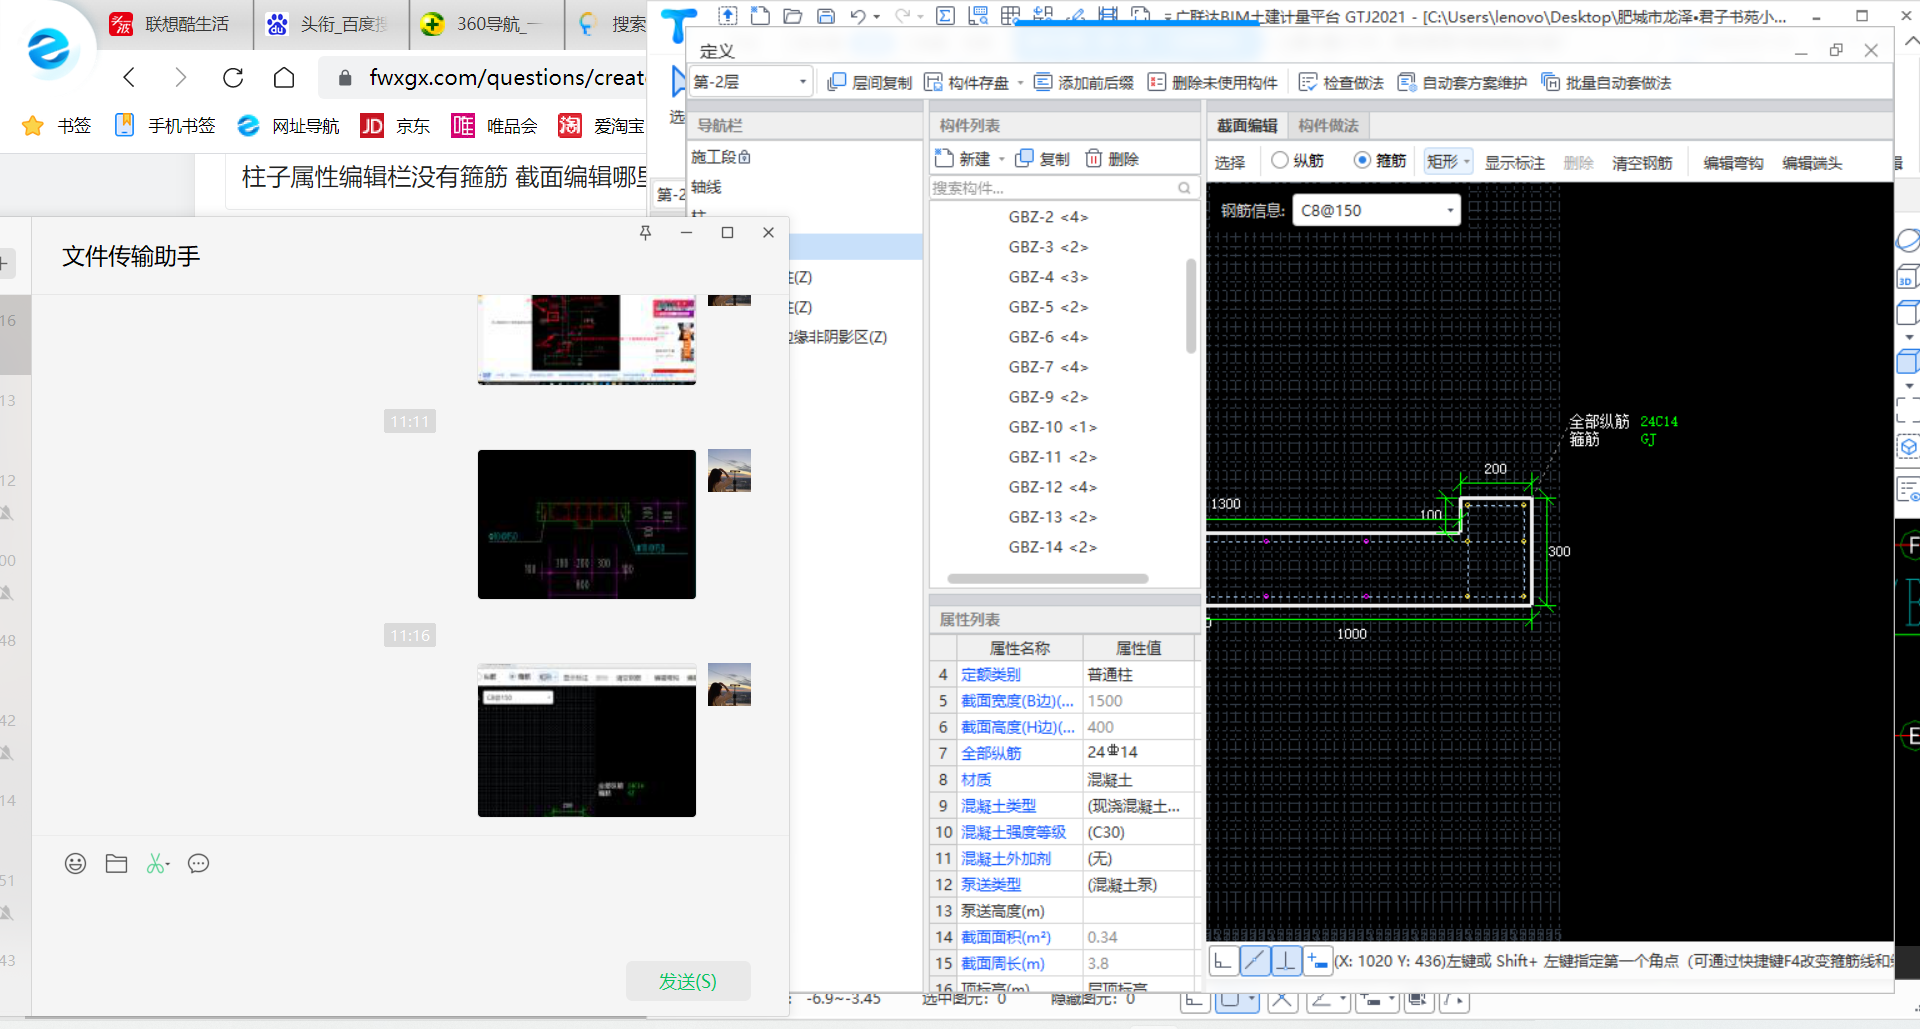Click the component list vertical scrollbar
The height and width of the screenshot is (1029, 1920).
pos(1191,306)
